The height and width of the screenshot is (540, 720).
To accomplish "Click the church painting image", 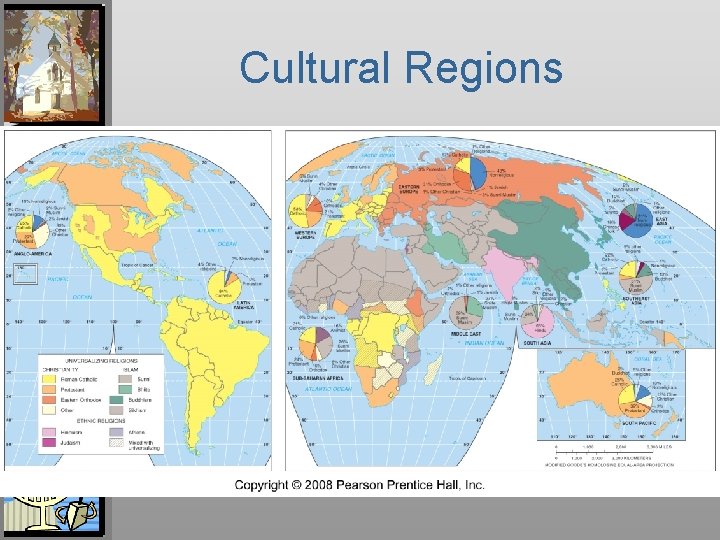I will point(52,64).
